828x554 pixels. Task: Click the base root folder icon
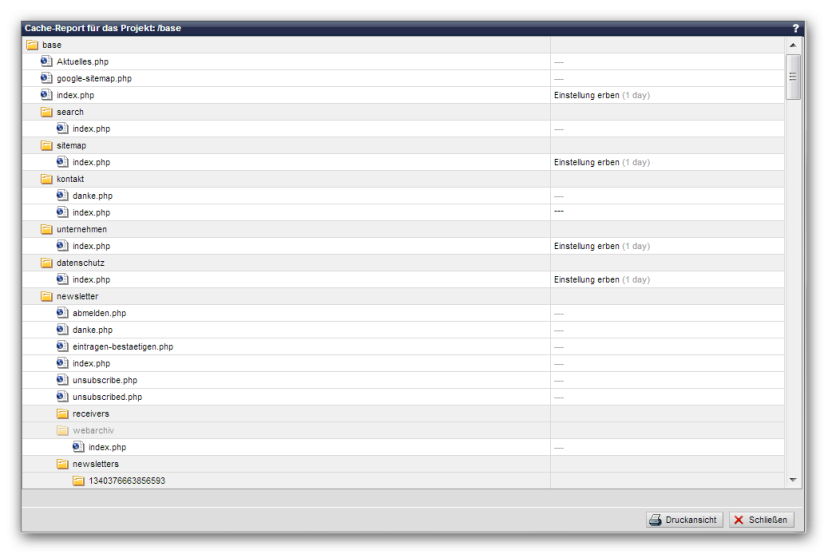point(32,45)
